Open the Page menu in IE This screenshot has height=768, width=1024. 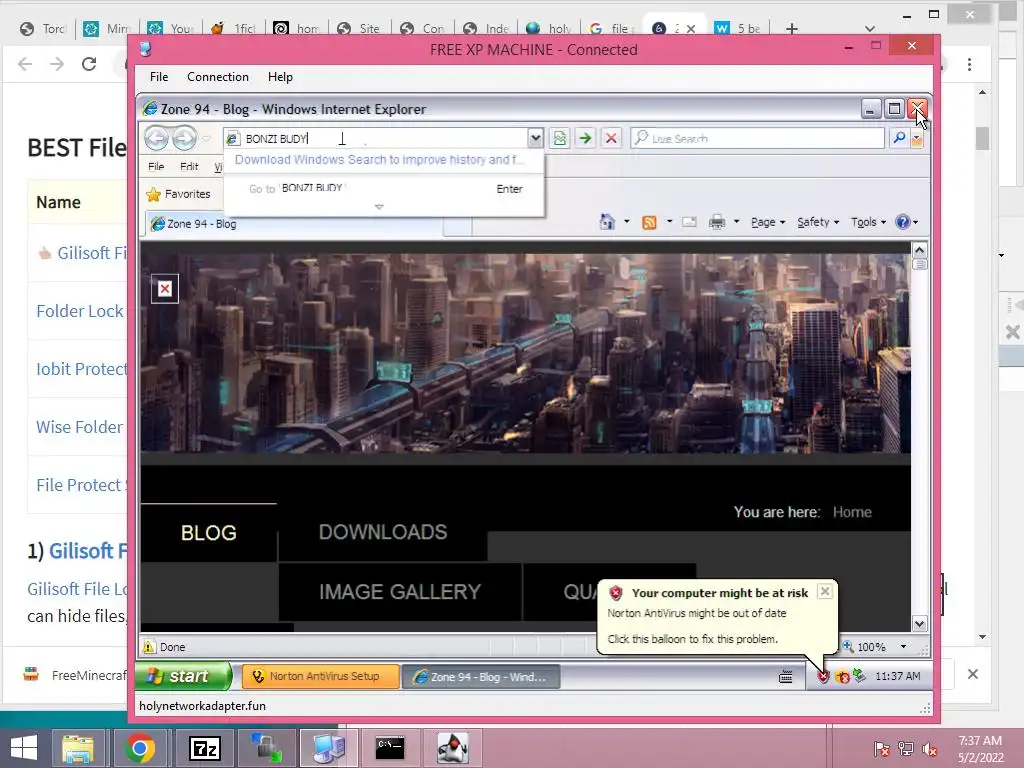(x=768, y=222)
